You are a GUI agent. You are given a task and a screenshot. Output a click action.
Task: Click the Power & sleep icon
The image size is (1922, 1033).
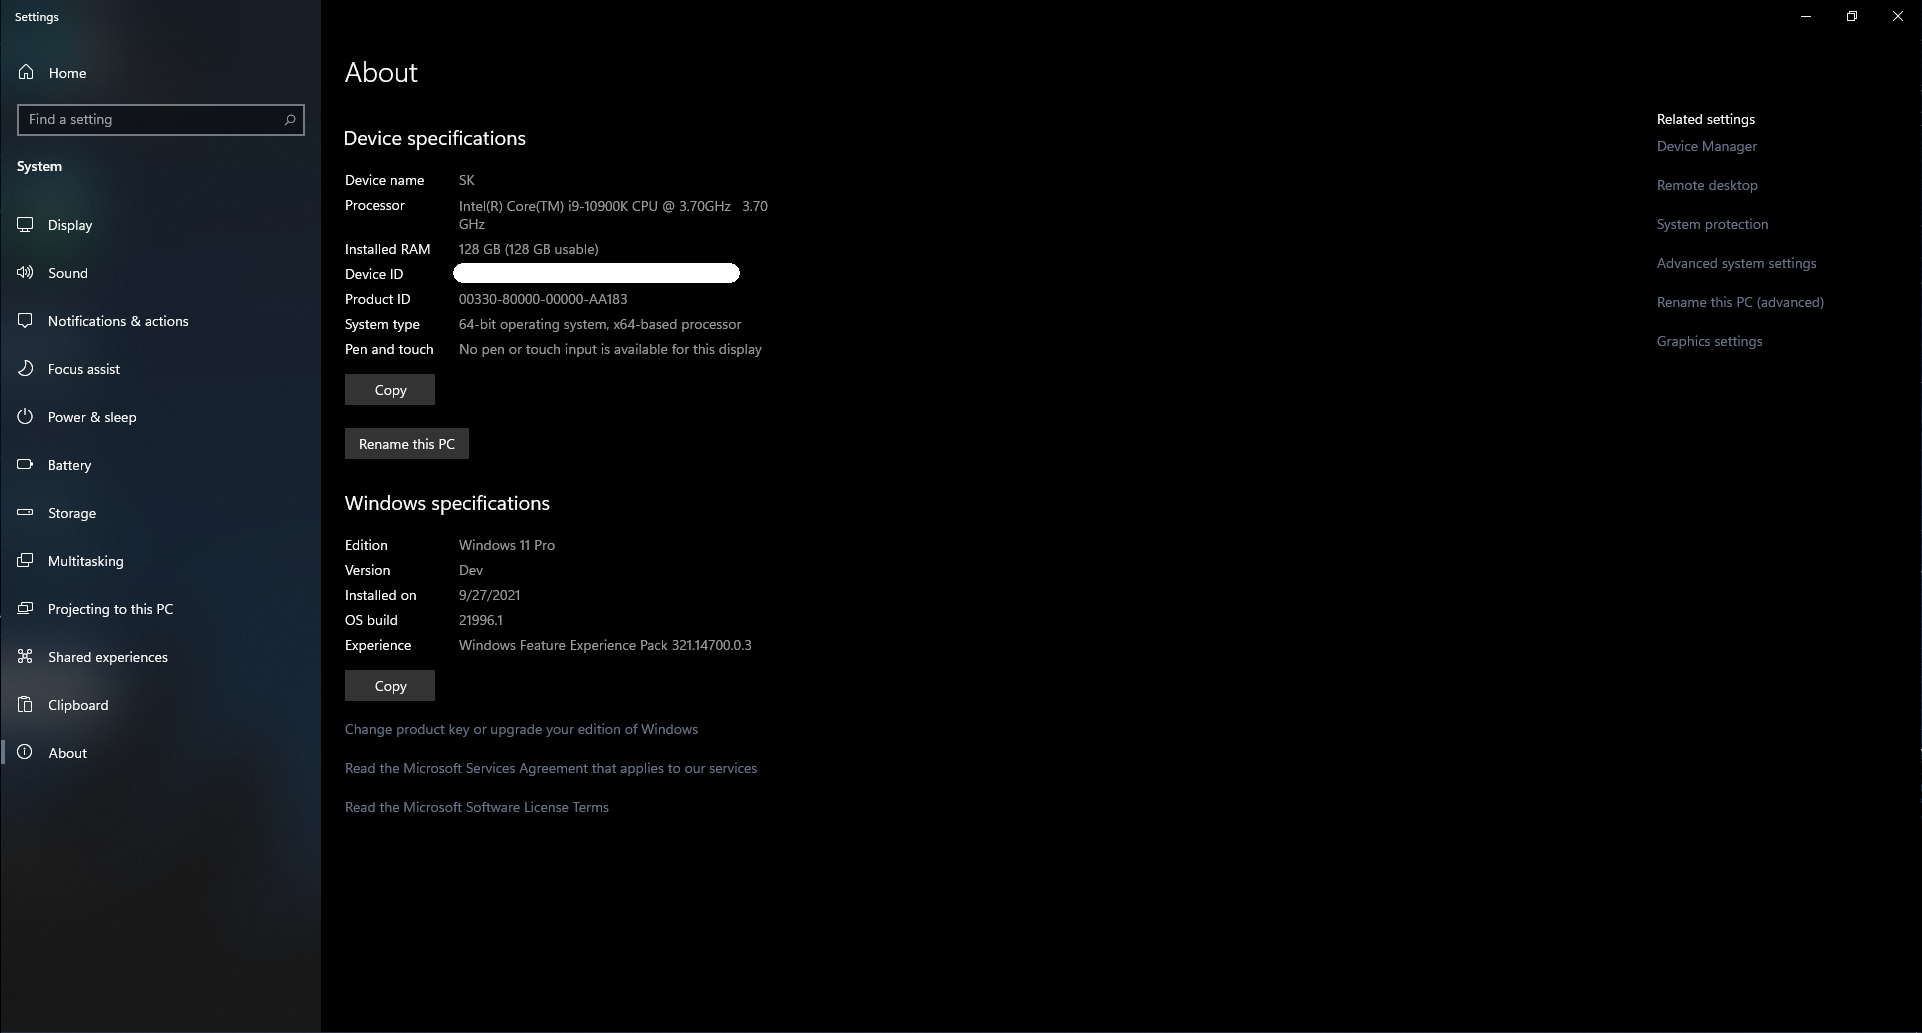pos(26,417)
